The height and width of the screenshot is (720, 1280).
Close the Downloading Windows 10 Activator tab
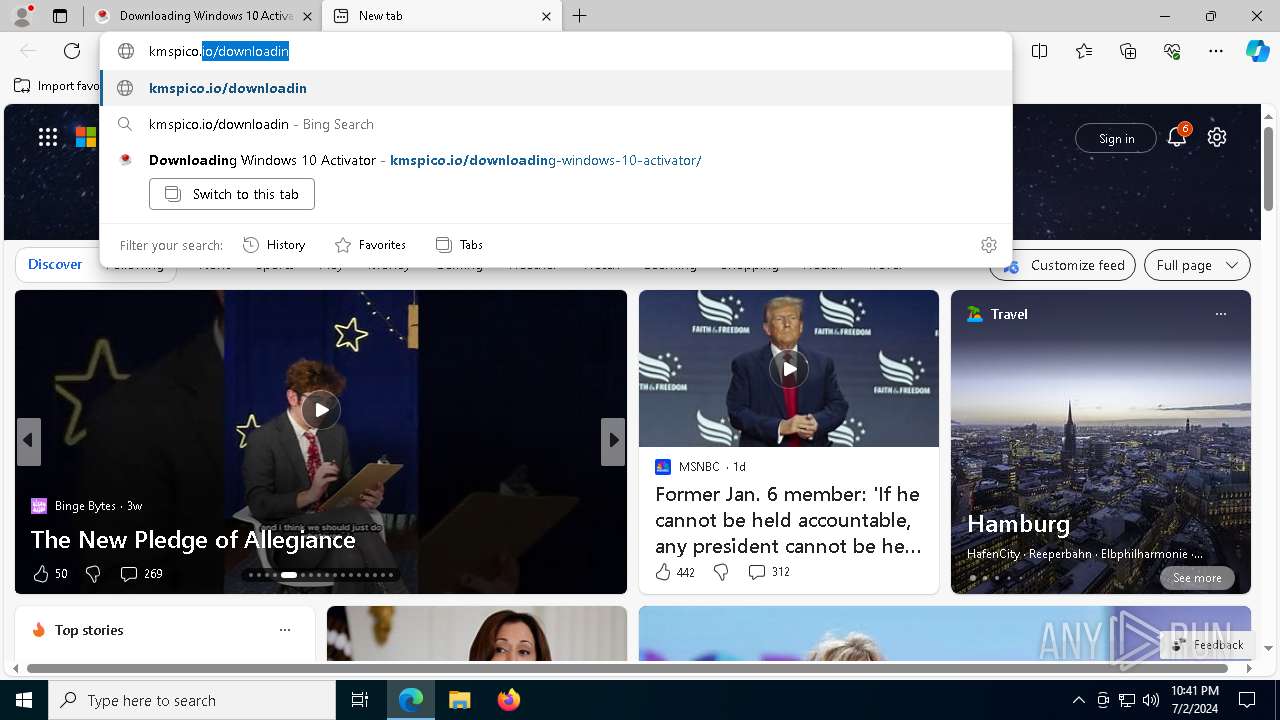pyautogui.click(x=307, y=16)
